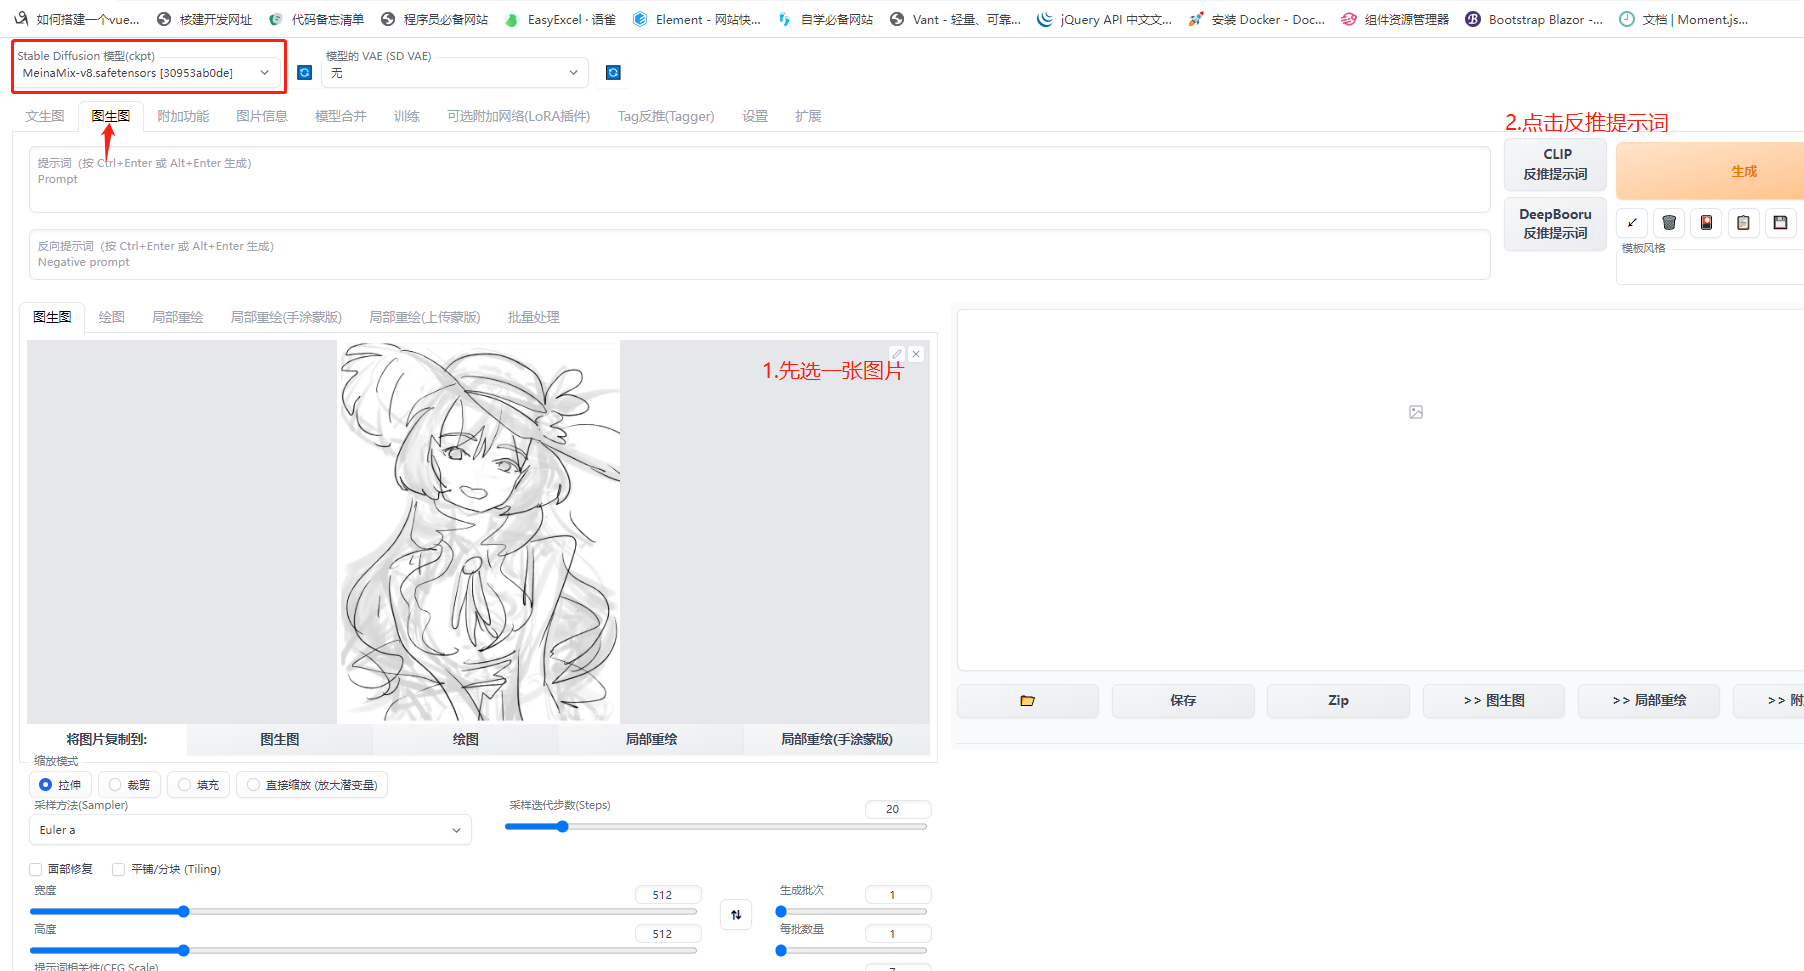The width and height of the screenshot is (1804, 971).
Task: Refresh the Stable Diffusion model list
Action: coord(304,72)
